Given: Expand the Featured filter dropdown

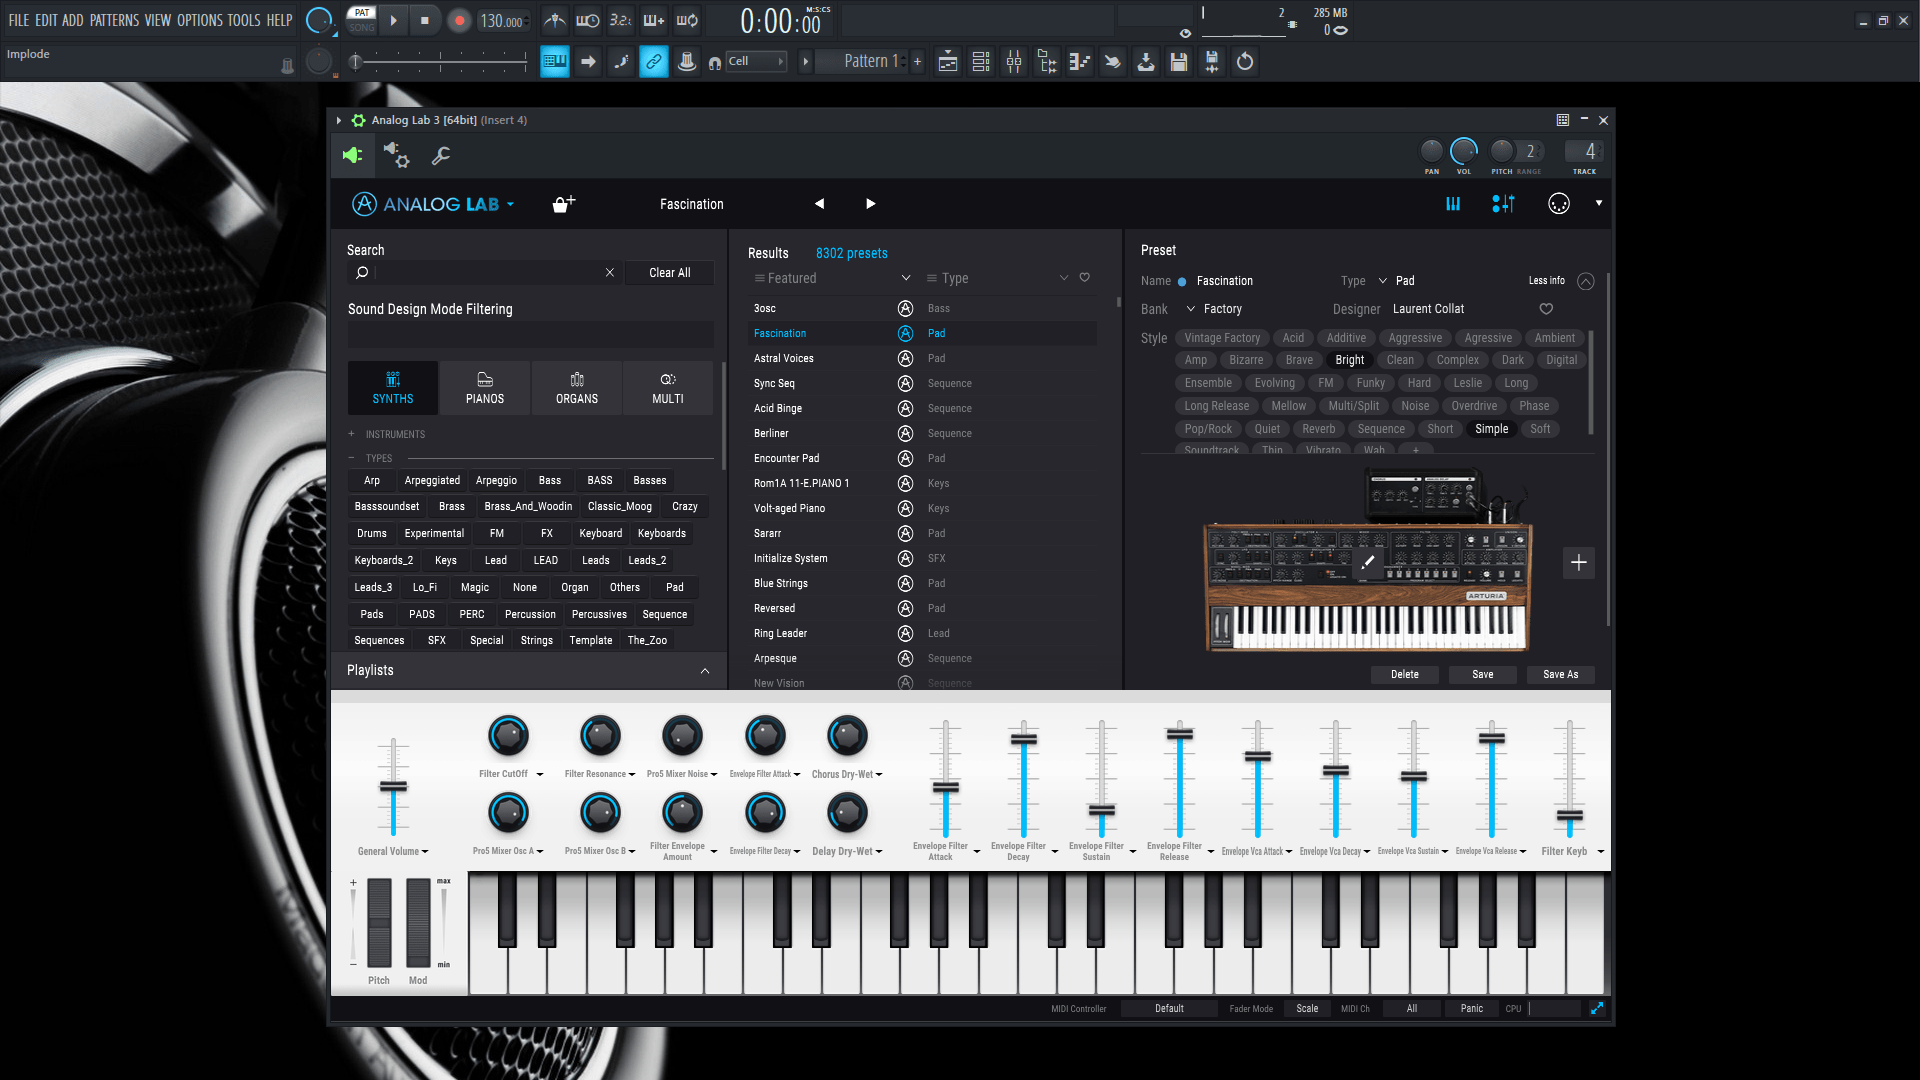Looking at the screenshot, I should click(x=907, y=278).
